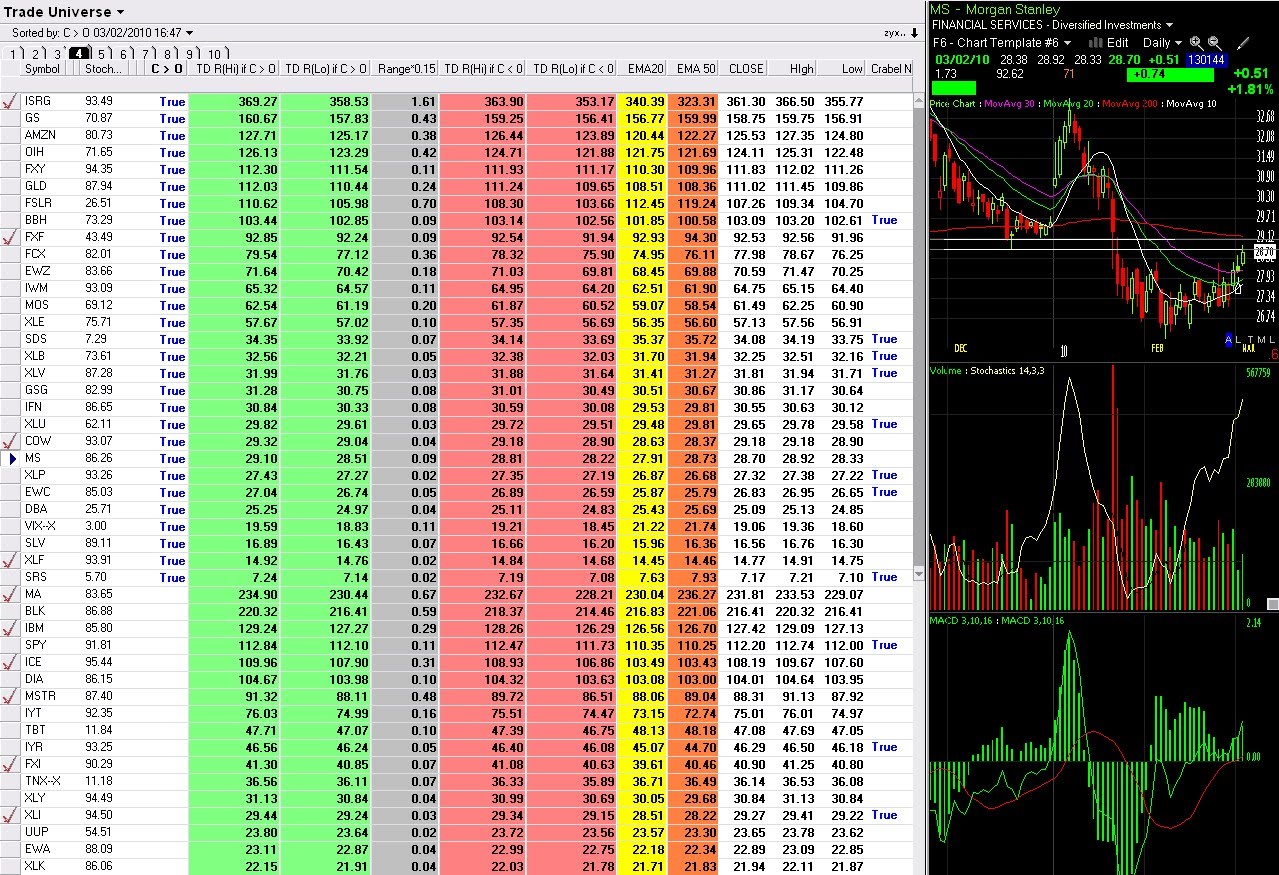Click the row pointer arrow beside MS

coord(13,458)
